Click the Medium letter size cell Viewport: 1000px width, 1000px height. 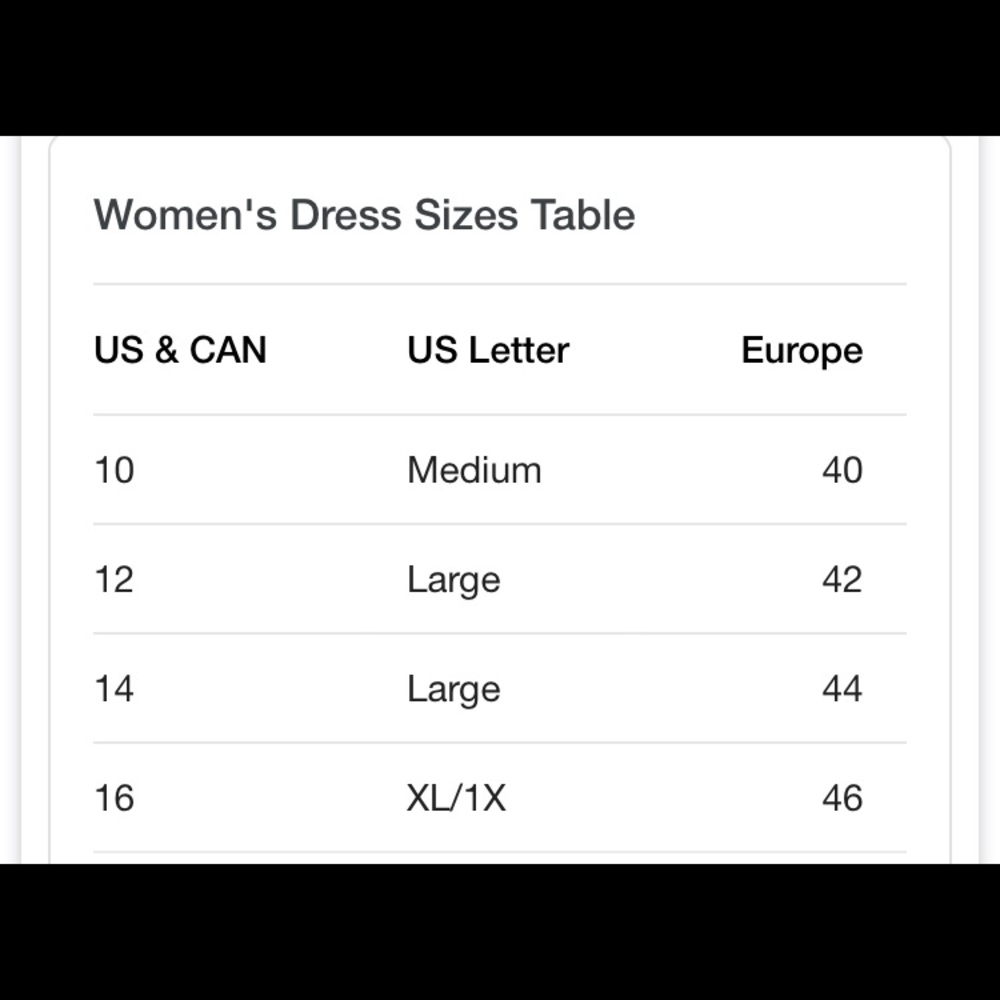(x=474, y=470)
